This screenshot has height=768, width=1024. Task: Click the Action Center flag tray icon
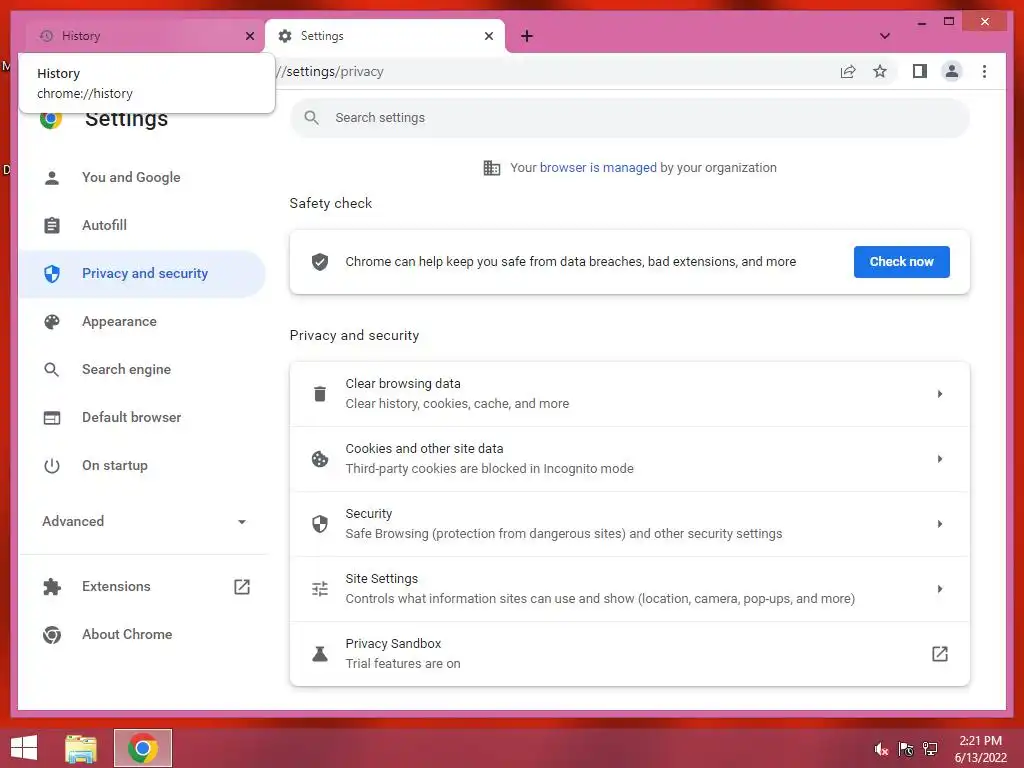tap(906, 749)
